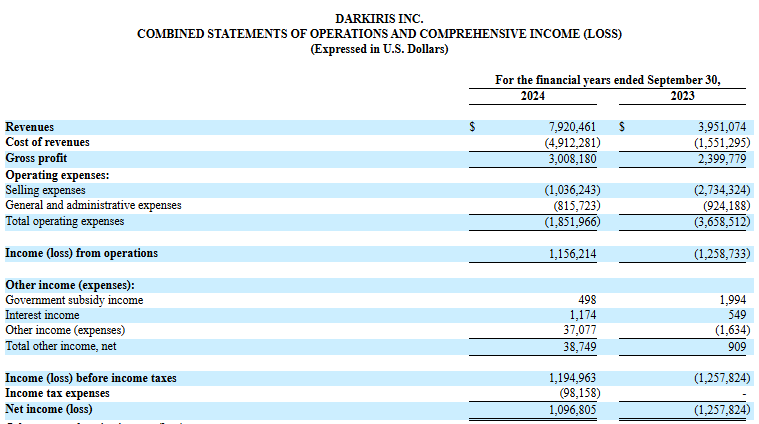
Task: Click the 2023 revenues value 3,951,074
Action: pyautogui.click(x=722, y=127)
